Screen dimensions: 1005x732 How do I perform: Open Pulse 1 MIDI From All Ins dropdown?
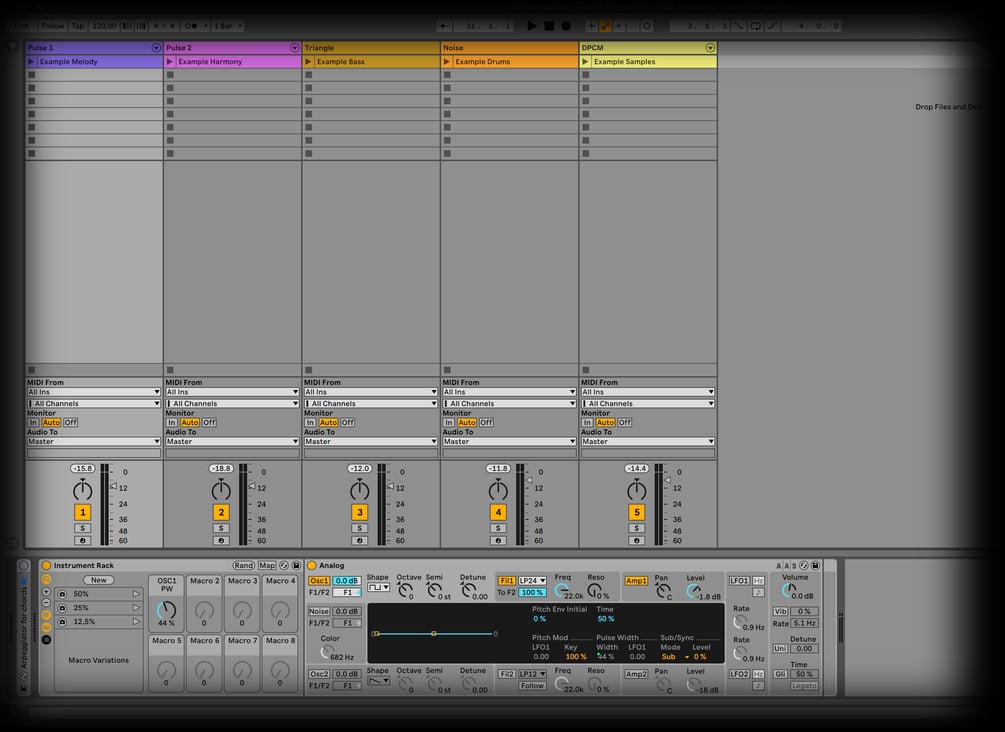click(x=94, y=392)
